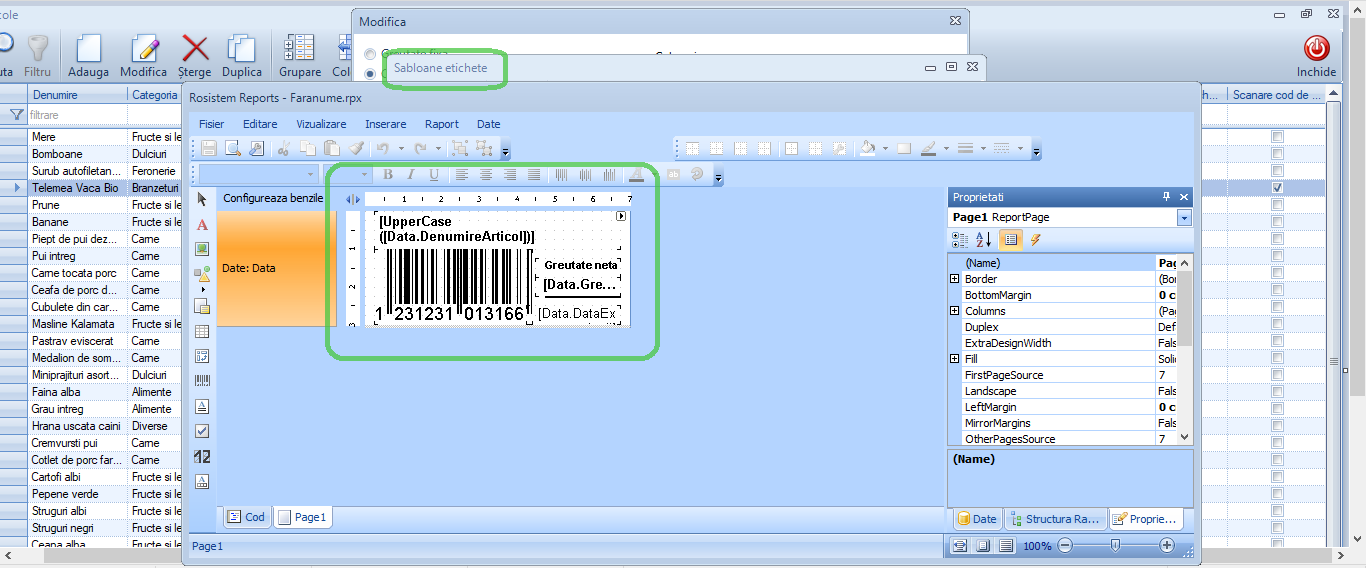
Task: Click the Modifica button in the main toolbar
Action: (x=144, y=55)
